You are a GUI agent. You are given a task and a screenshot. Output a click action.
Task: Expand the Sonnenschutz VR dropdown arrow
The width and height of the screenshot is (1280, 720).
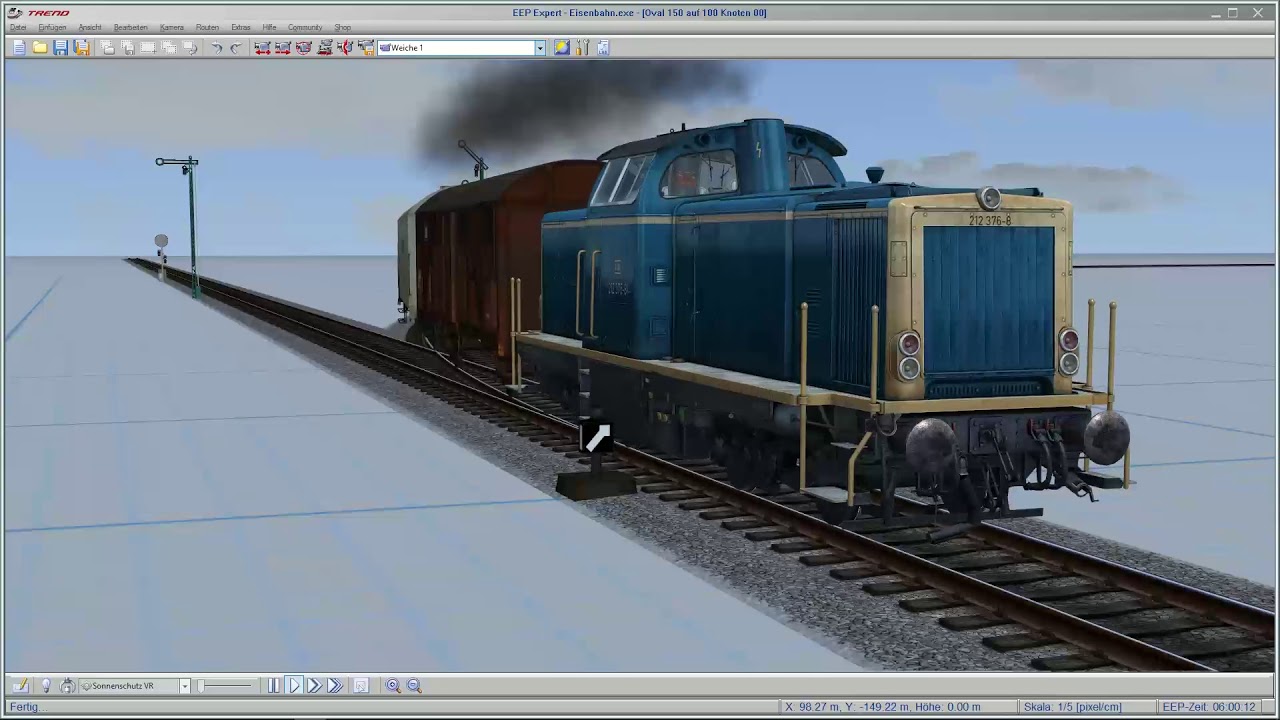tap(184, 686)
